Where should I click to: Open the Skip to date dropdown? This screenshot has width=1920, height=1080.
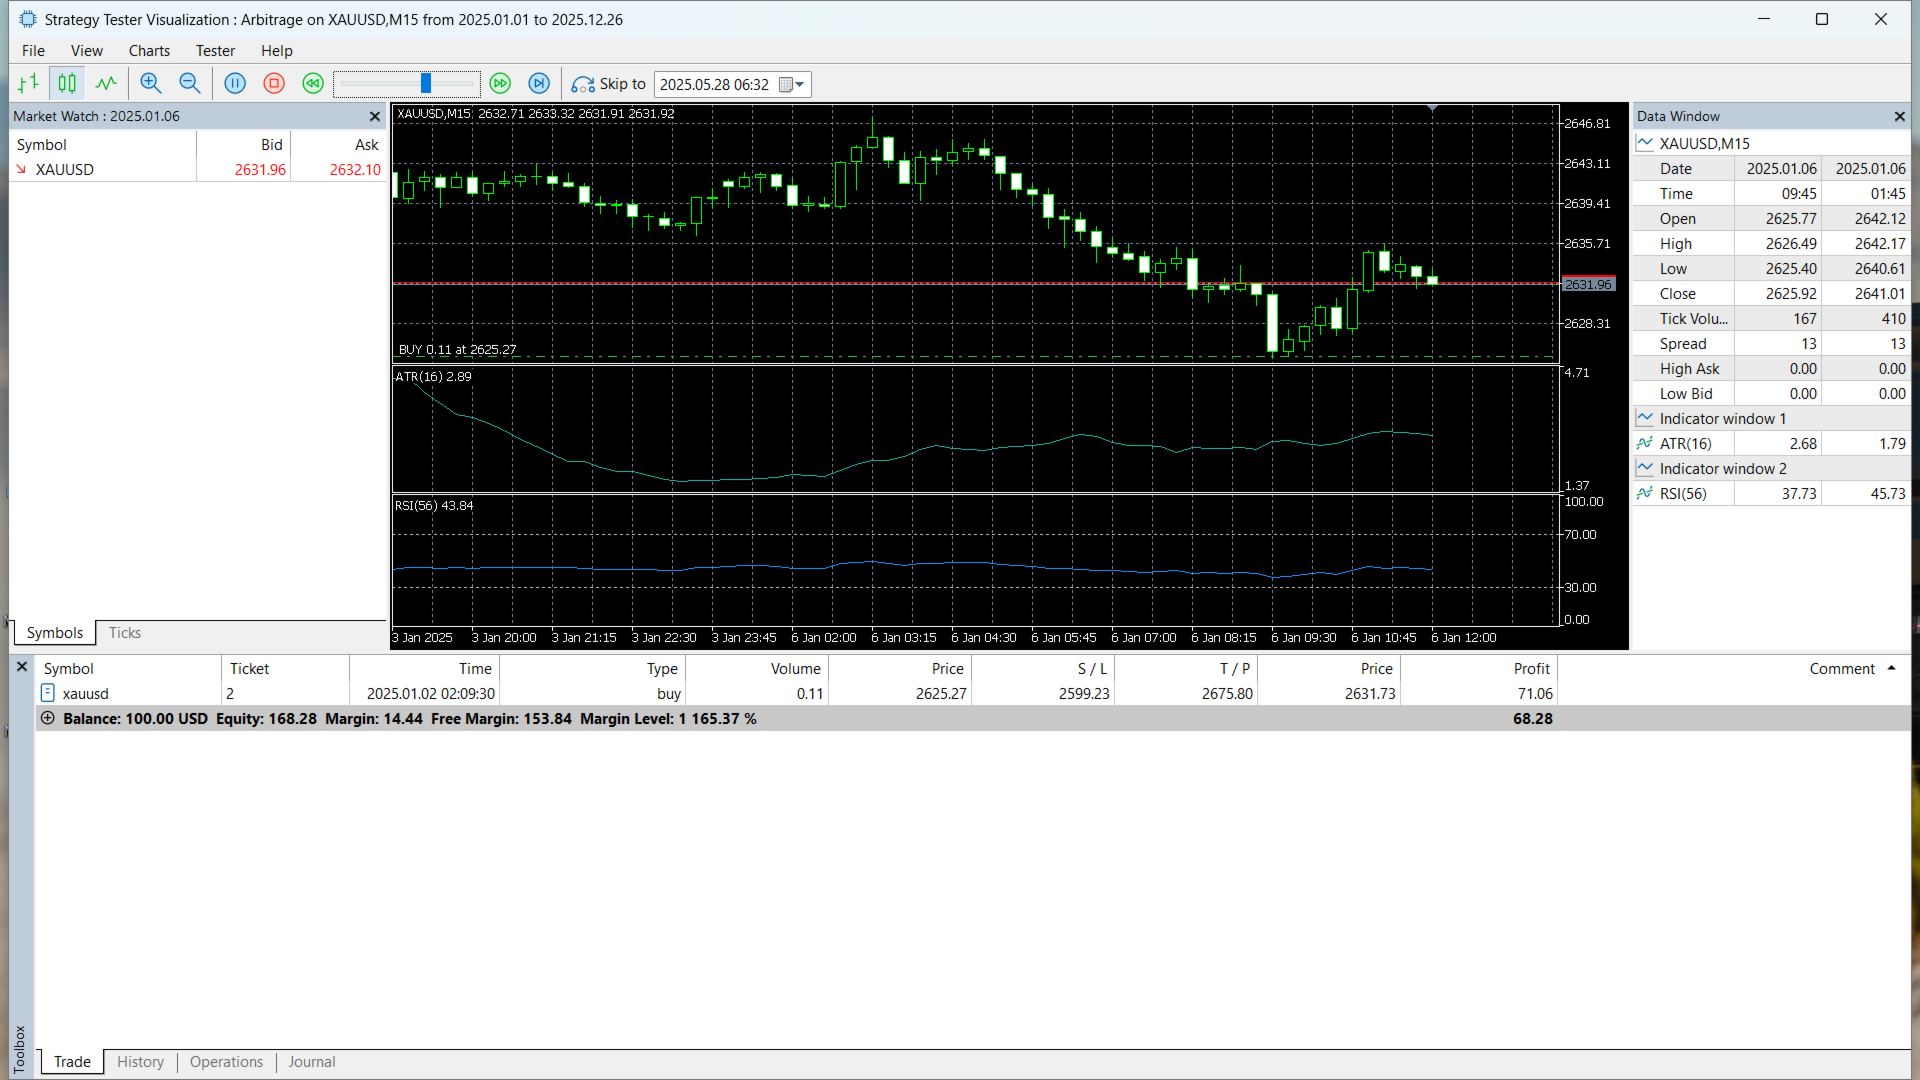(x=799, y=85)
